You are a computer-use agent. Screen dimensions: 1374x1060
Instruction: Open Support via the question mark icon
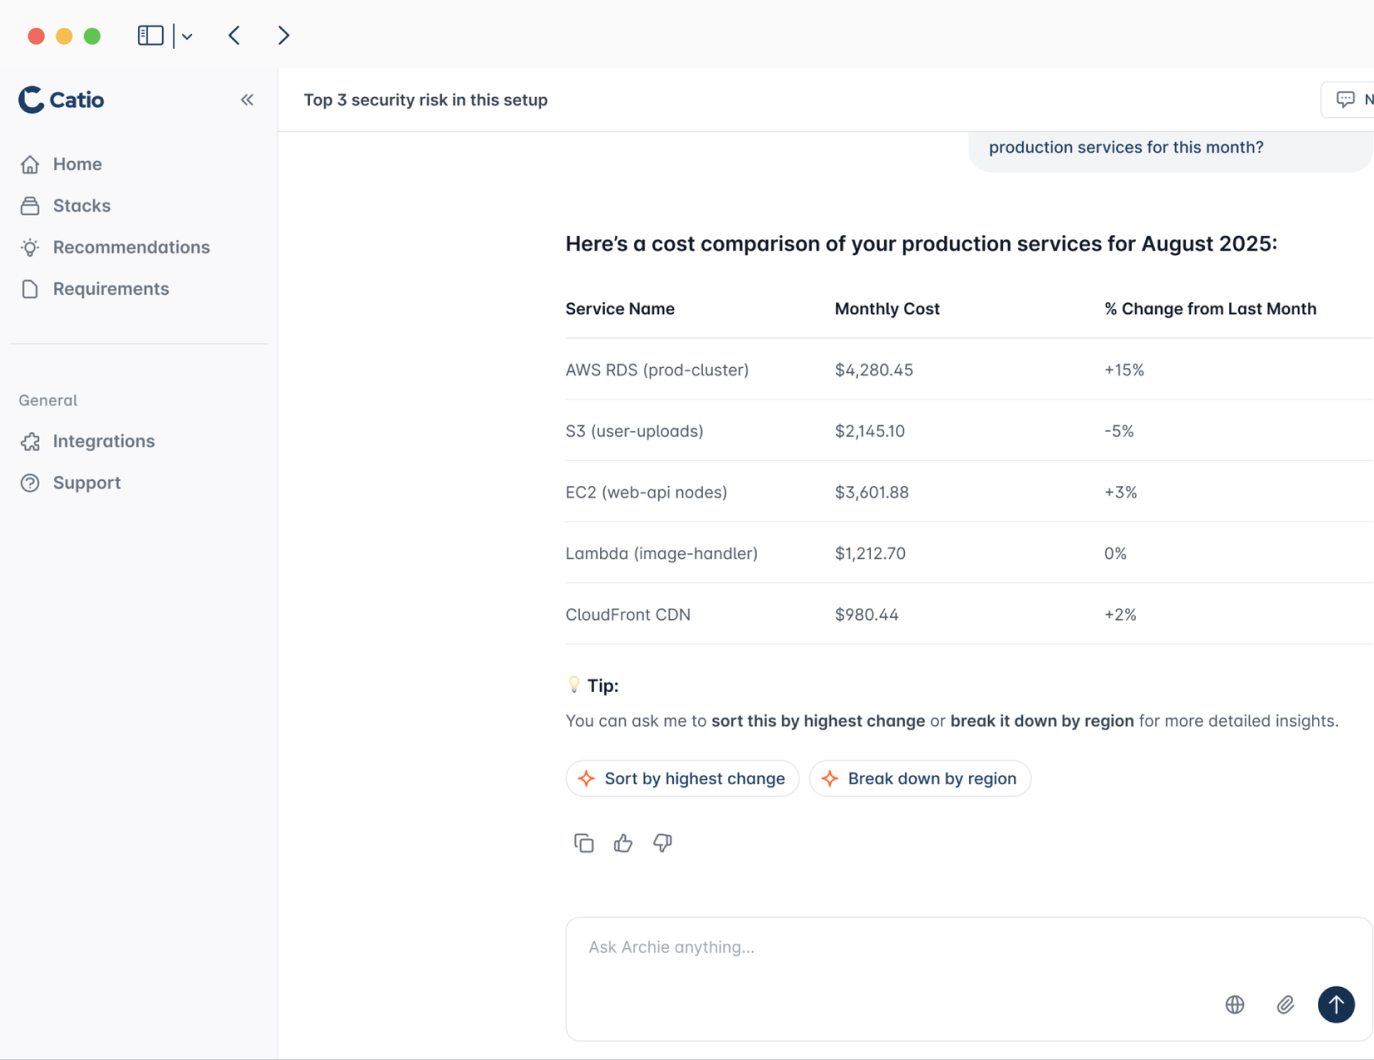pos(30,482)
